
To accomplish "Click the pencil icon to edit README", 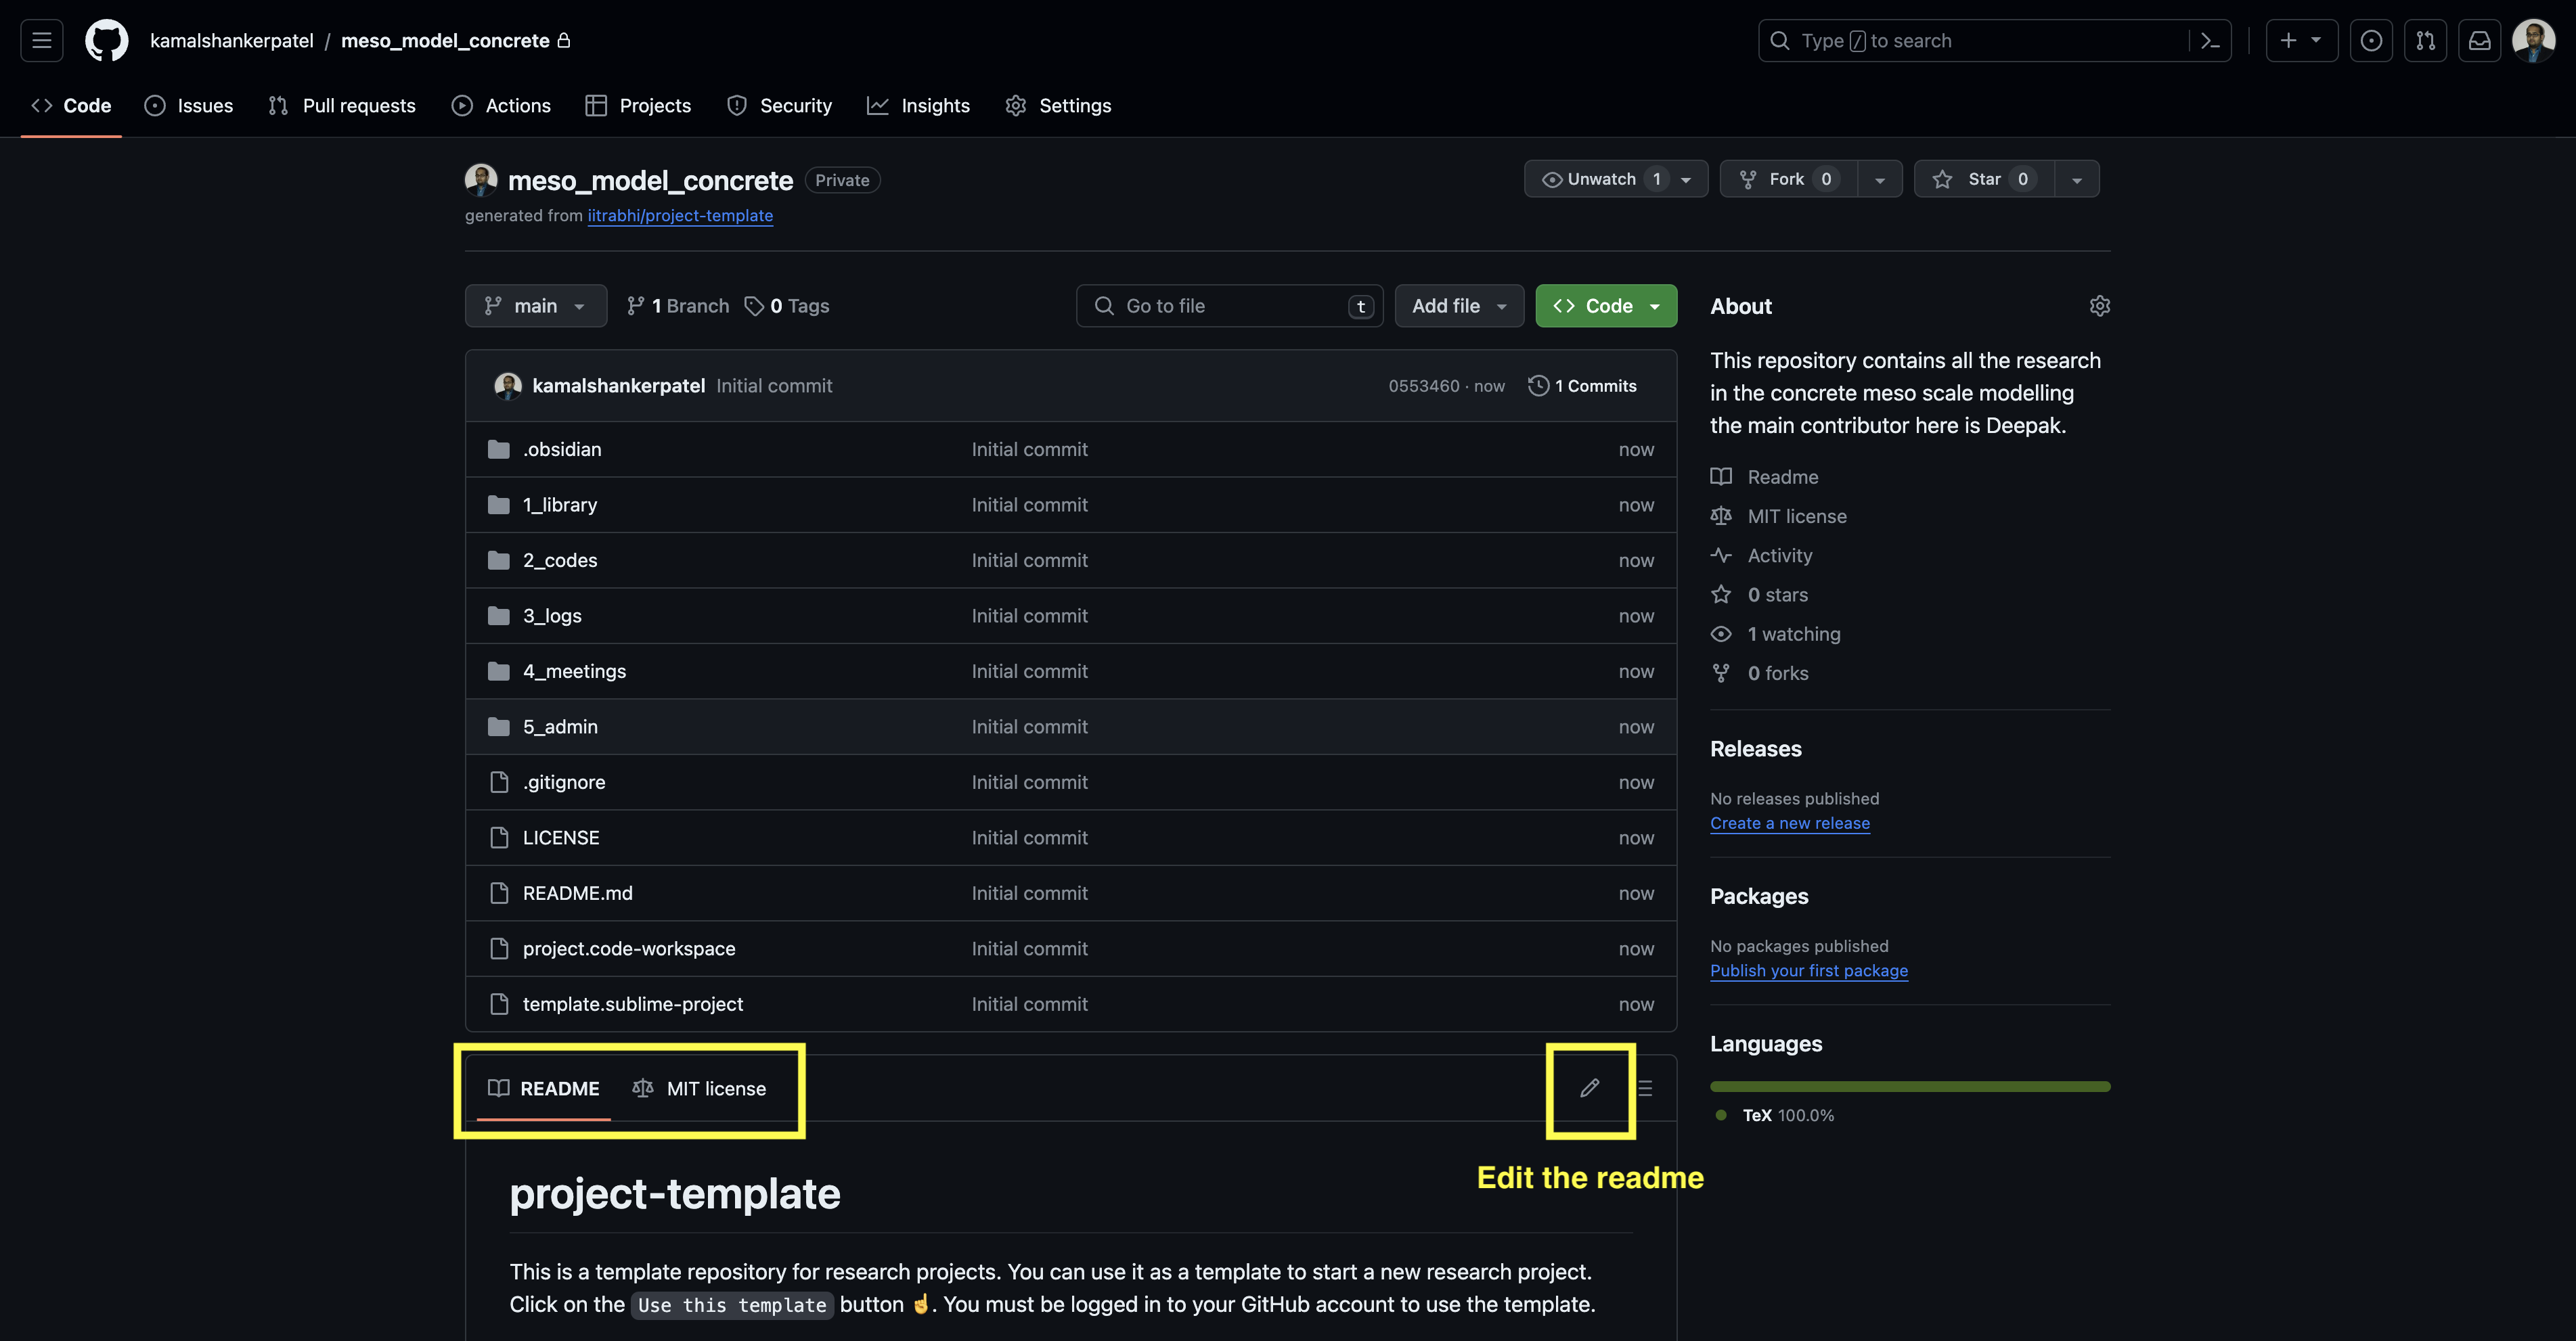I will pos(1589,1088).
